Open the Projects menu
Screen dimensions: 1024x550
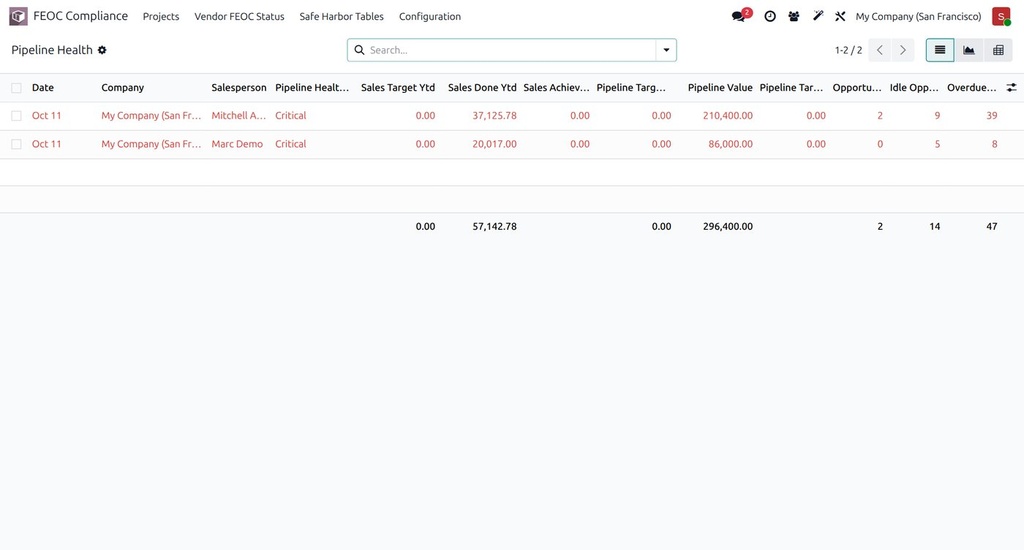(x=161, y=16)
